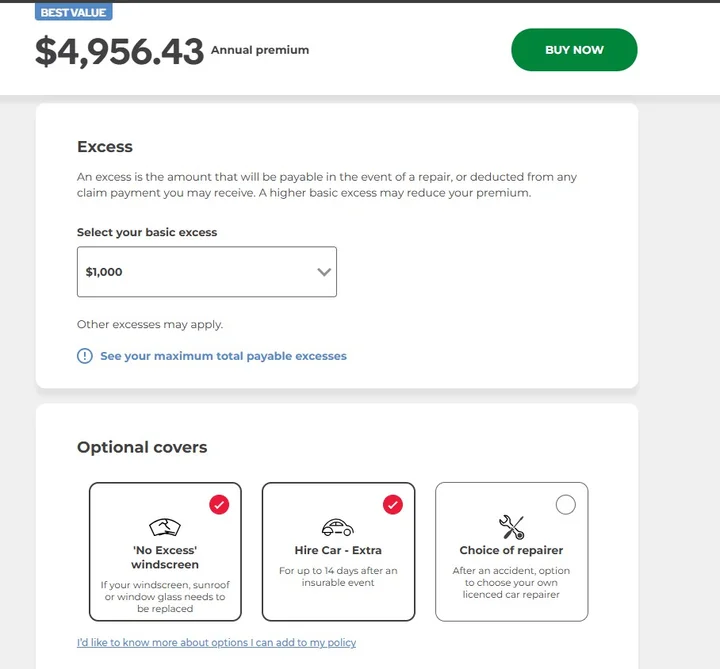The height and width of the screenshot is (669, 720).
Task: Click the Choice of repairer card title
Action: tap(511, 550)
